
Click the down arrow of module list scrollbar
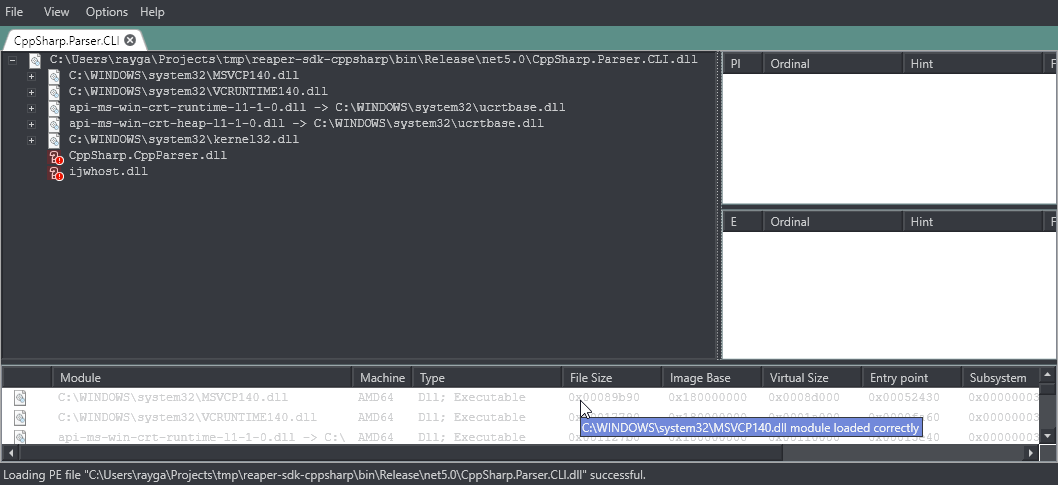point(1047,436)
